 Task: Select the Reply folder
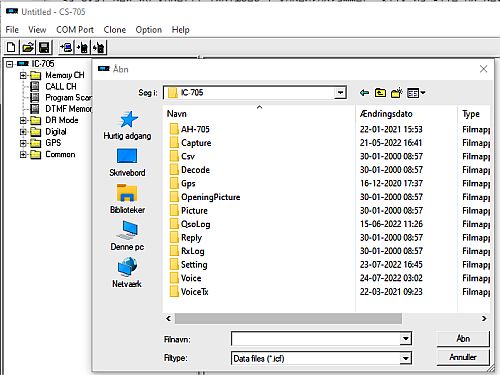(185, 238)
